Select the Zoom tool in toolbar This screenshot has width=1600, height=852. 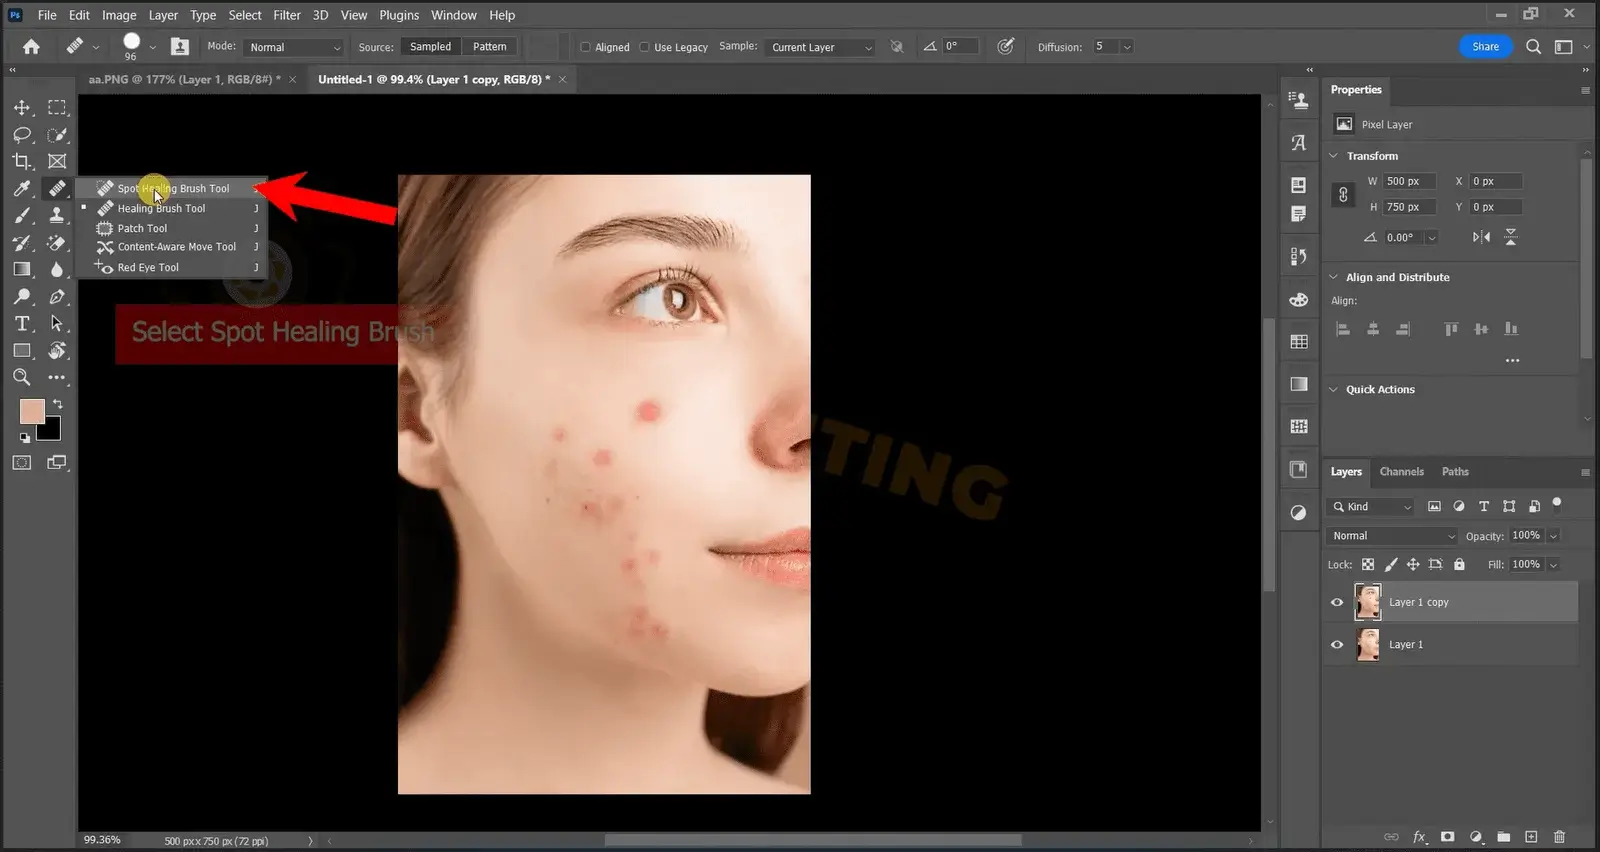click(x=22, y=377)
